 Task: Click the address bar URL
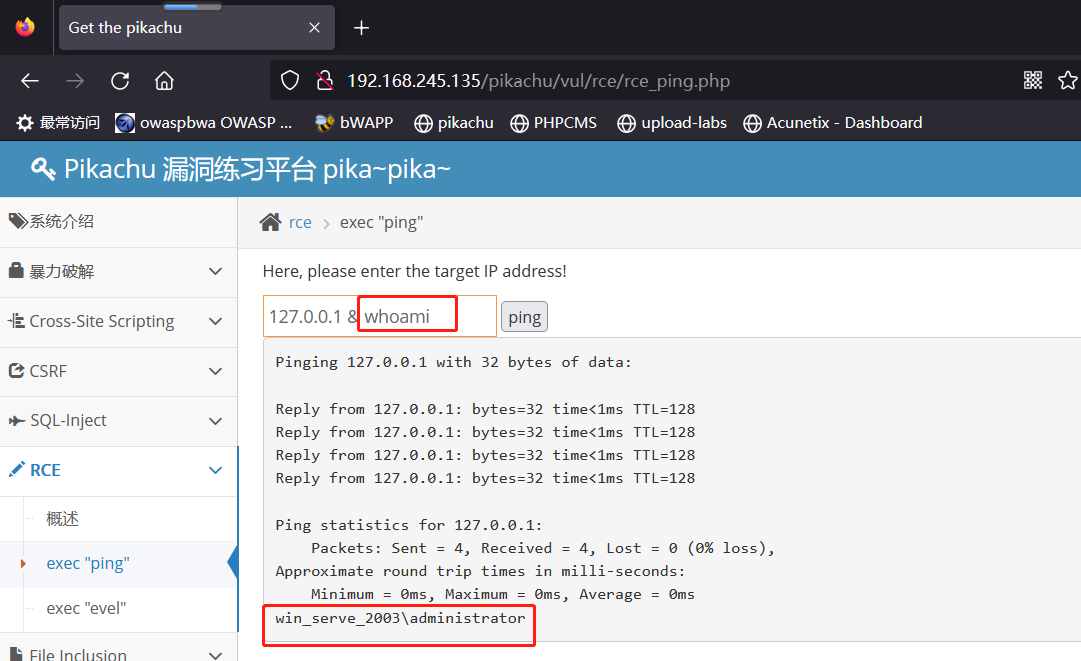(538, 81)
